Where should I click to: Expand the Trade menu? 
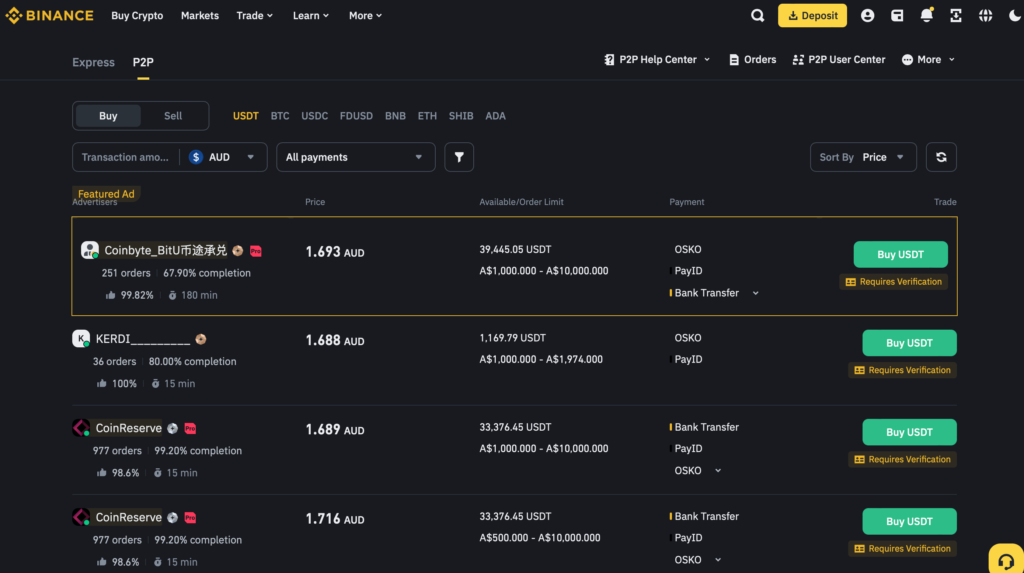click(x=255, y=15)
